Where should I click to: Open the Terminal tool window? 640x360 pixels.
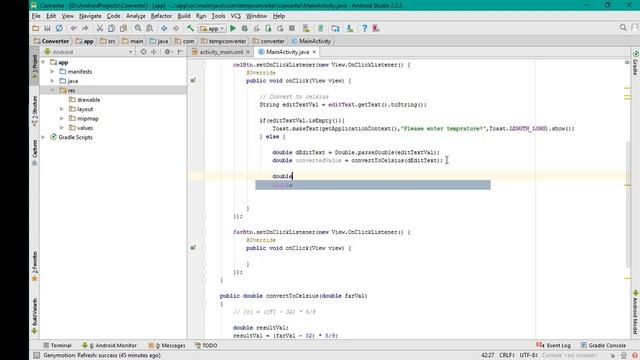tap(57, 345)
